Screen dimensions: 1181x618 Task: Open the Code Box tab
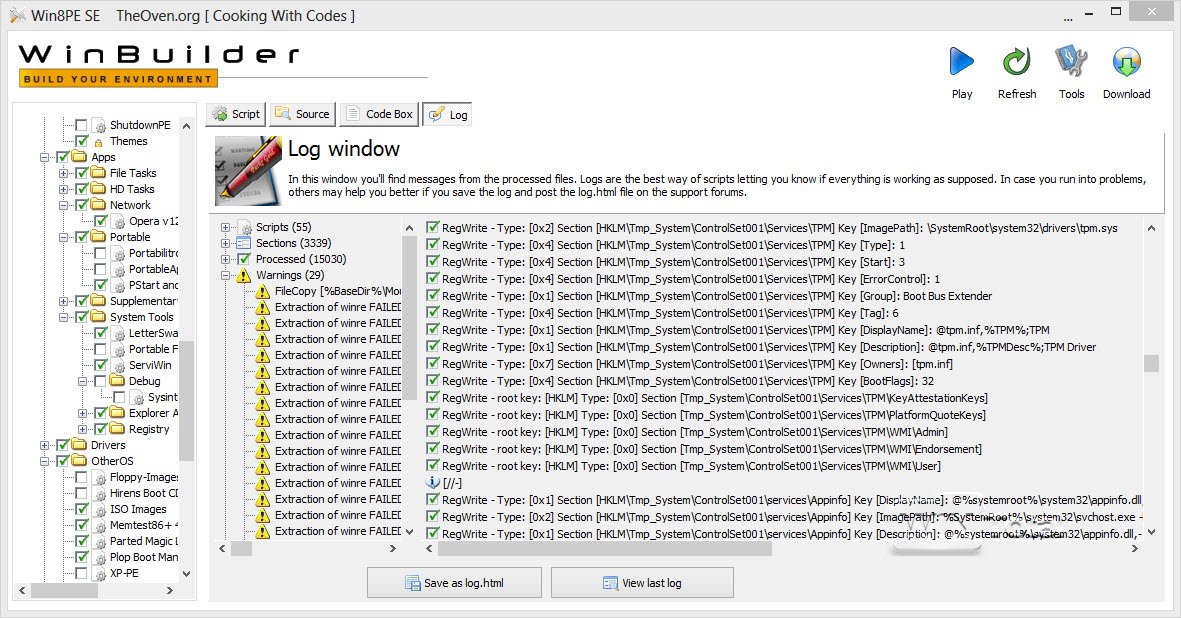pos(379,114)
